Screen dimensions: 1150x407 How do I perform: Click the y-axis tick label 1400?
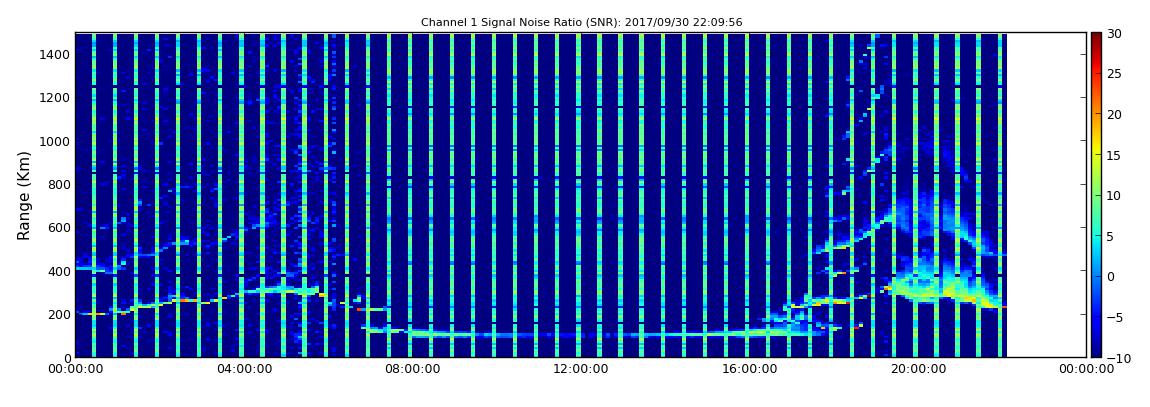56,54
